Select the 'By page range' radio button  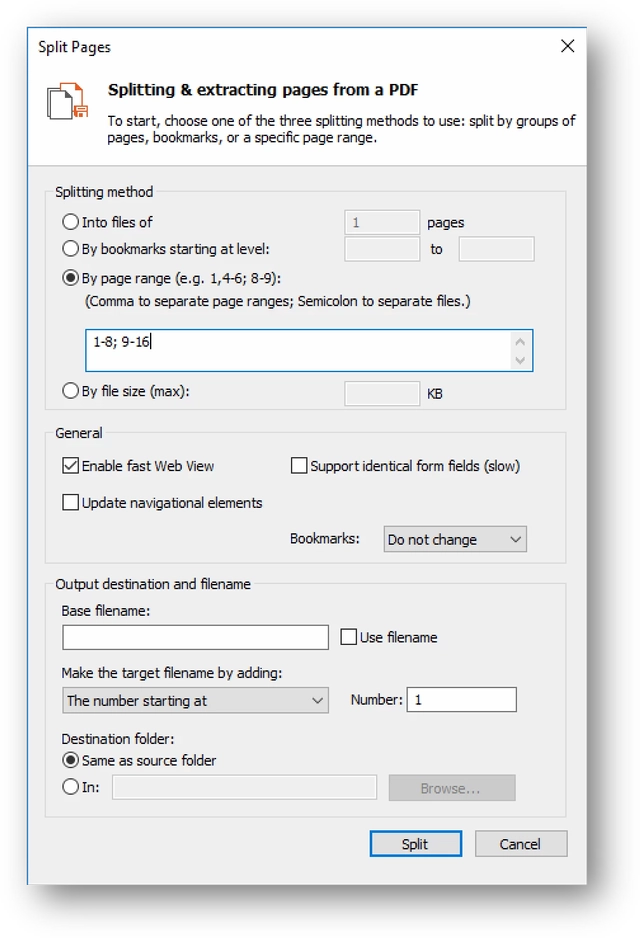[x=71, y=279]
